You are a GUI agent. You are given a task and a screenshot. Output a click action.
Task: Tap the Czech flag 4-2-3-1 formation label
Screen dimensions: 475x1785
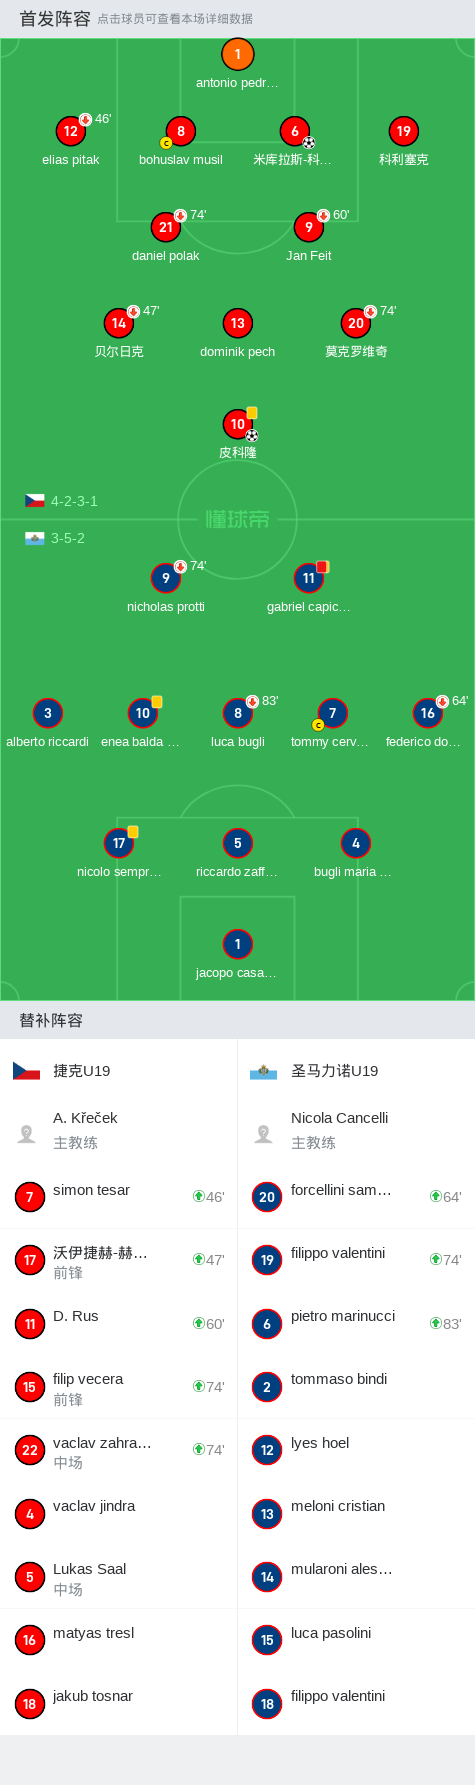tap(61, 501)
